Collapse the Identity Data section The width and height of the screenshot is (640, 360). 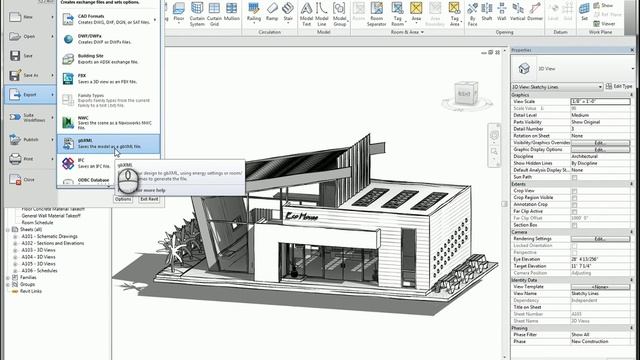tap(631, 280)
